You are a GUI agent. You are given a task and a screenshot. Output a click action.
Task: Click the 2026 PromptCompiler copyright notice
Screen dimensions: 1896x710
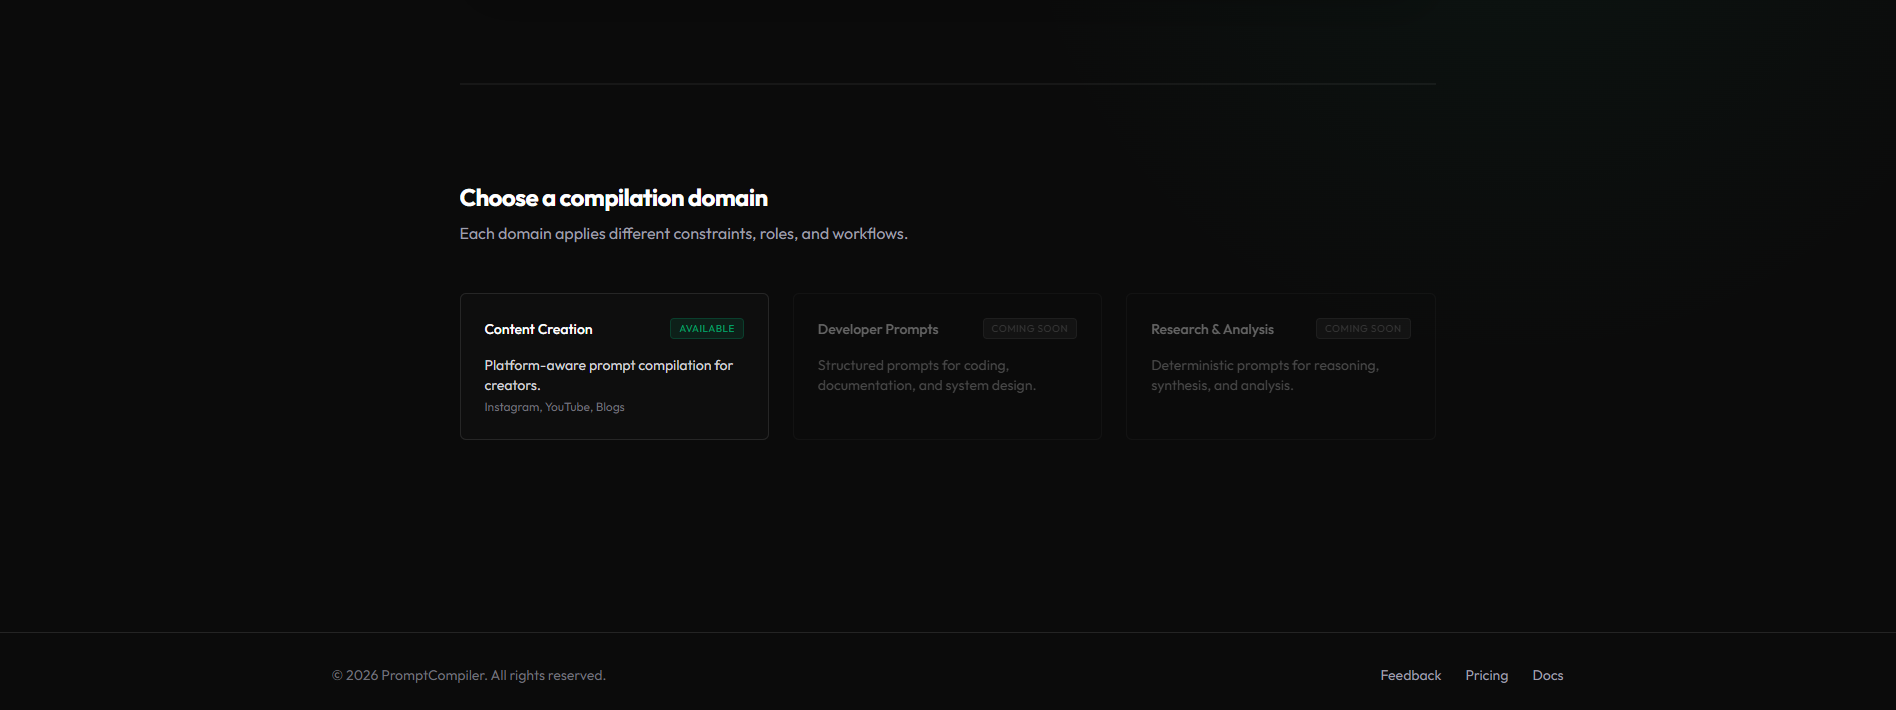pyautogui.click(x=468, y=676)
